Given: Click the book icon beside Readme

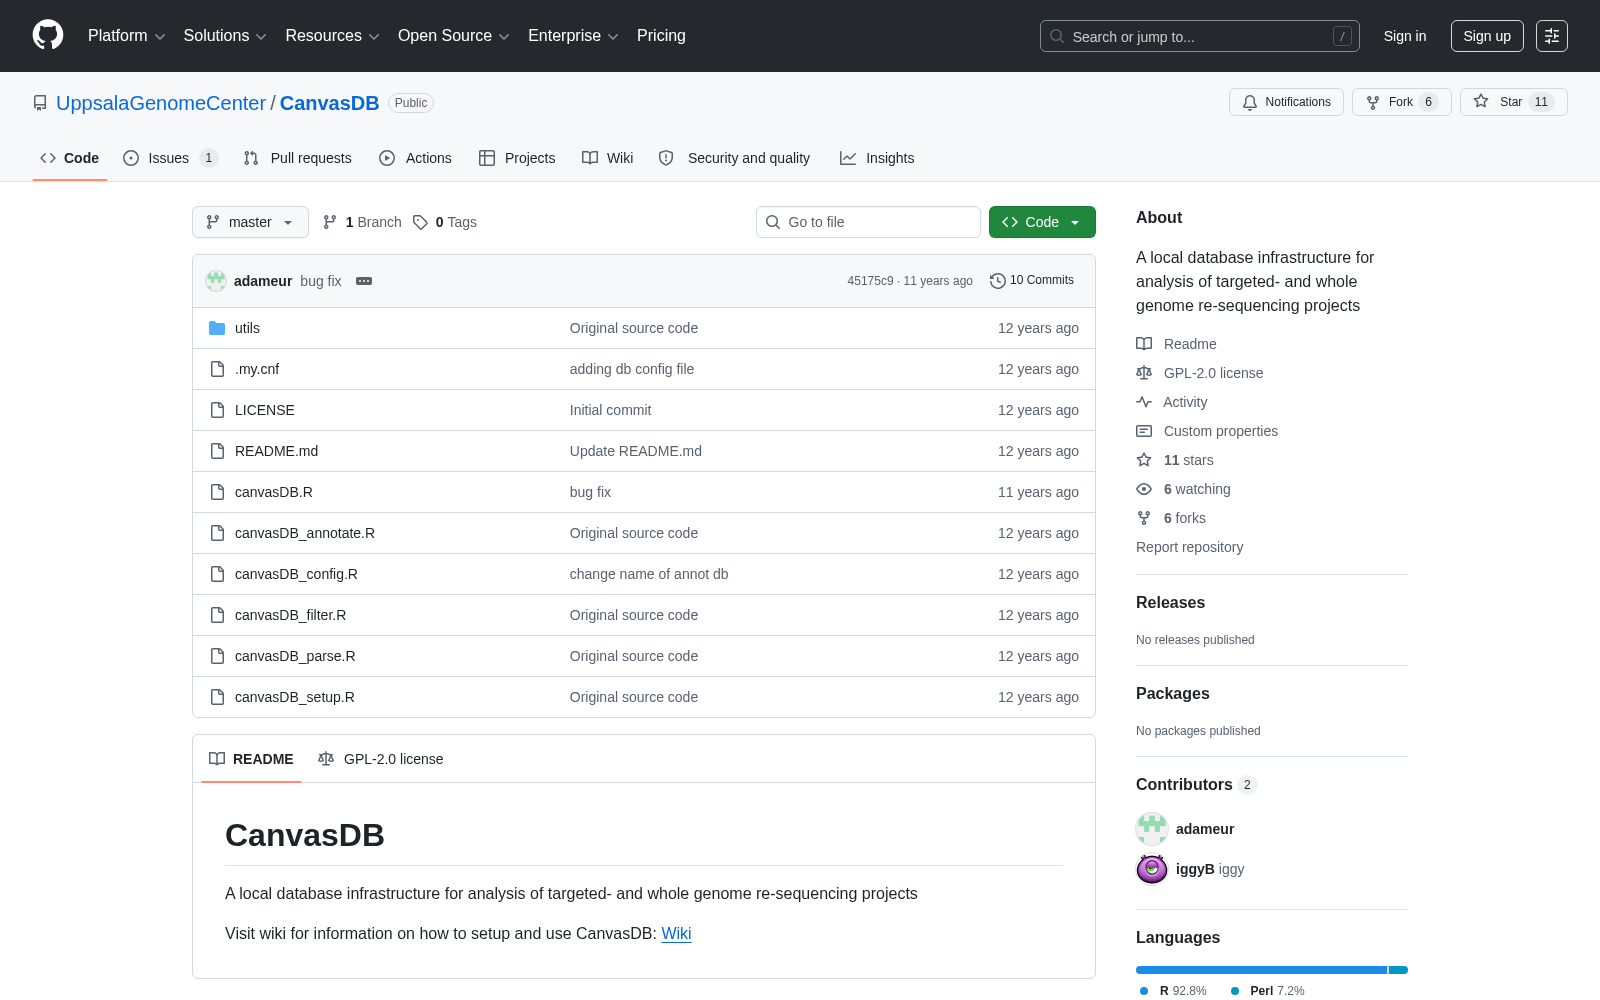Looking at the screenshot, I should (1144, 344).
